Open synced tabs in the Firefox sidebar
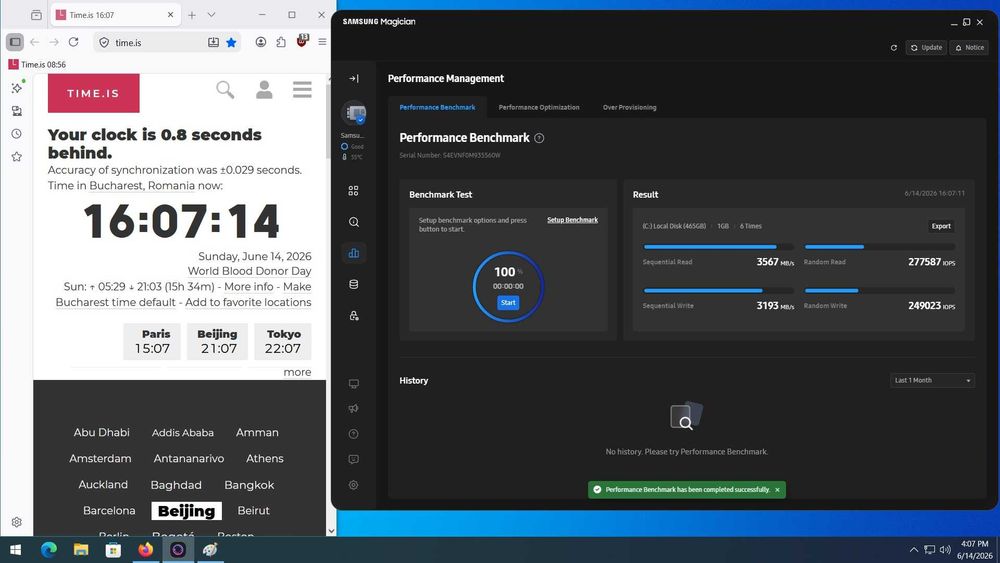This screenshot has width=1000, height=563. point(17,111)
